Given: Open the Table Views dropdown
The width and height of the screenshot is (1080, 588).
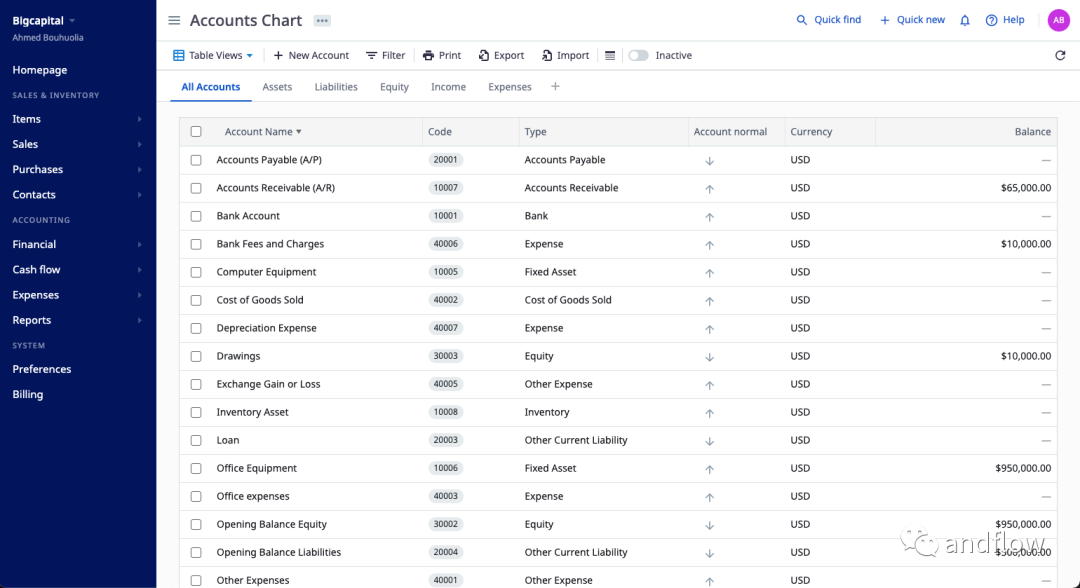Looking at the screenshot, I should coord(213,56).
